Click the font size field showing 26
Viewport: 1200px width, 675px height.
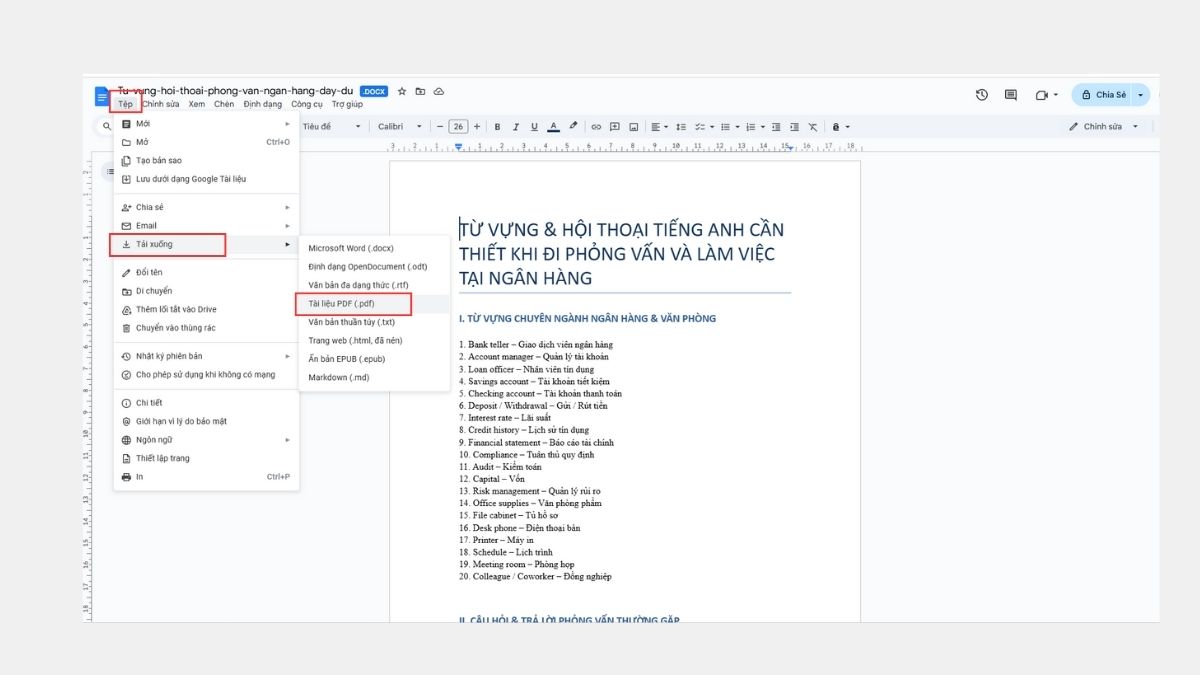(x=458, y=127)
